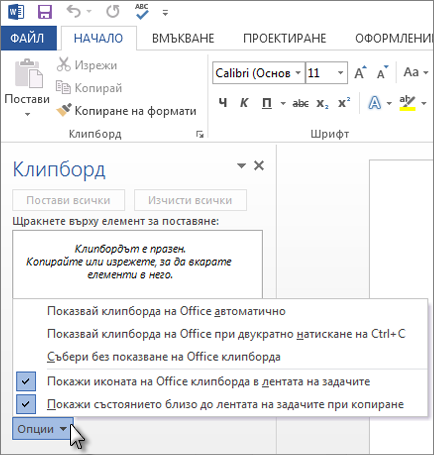This screenshot has width=434, height=455.
Task: Run spelling check from ABC icon
Action: [142, 11]
